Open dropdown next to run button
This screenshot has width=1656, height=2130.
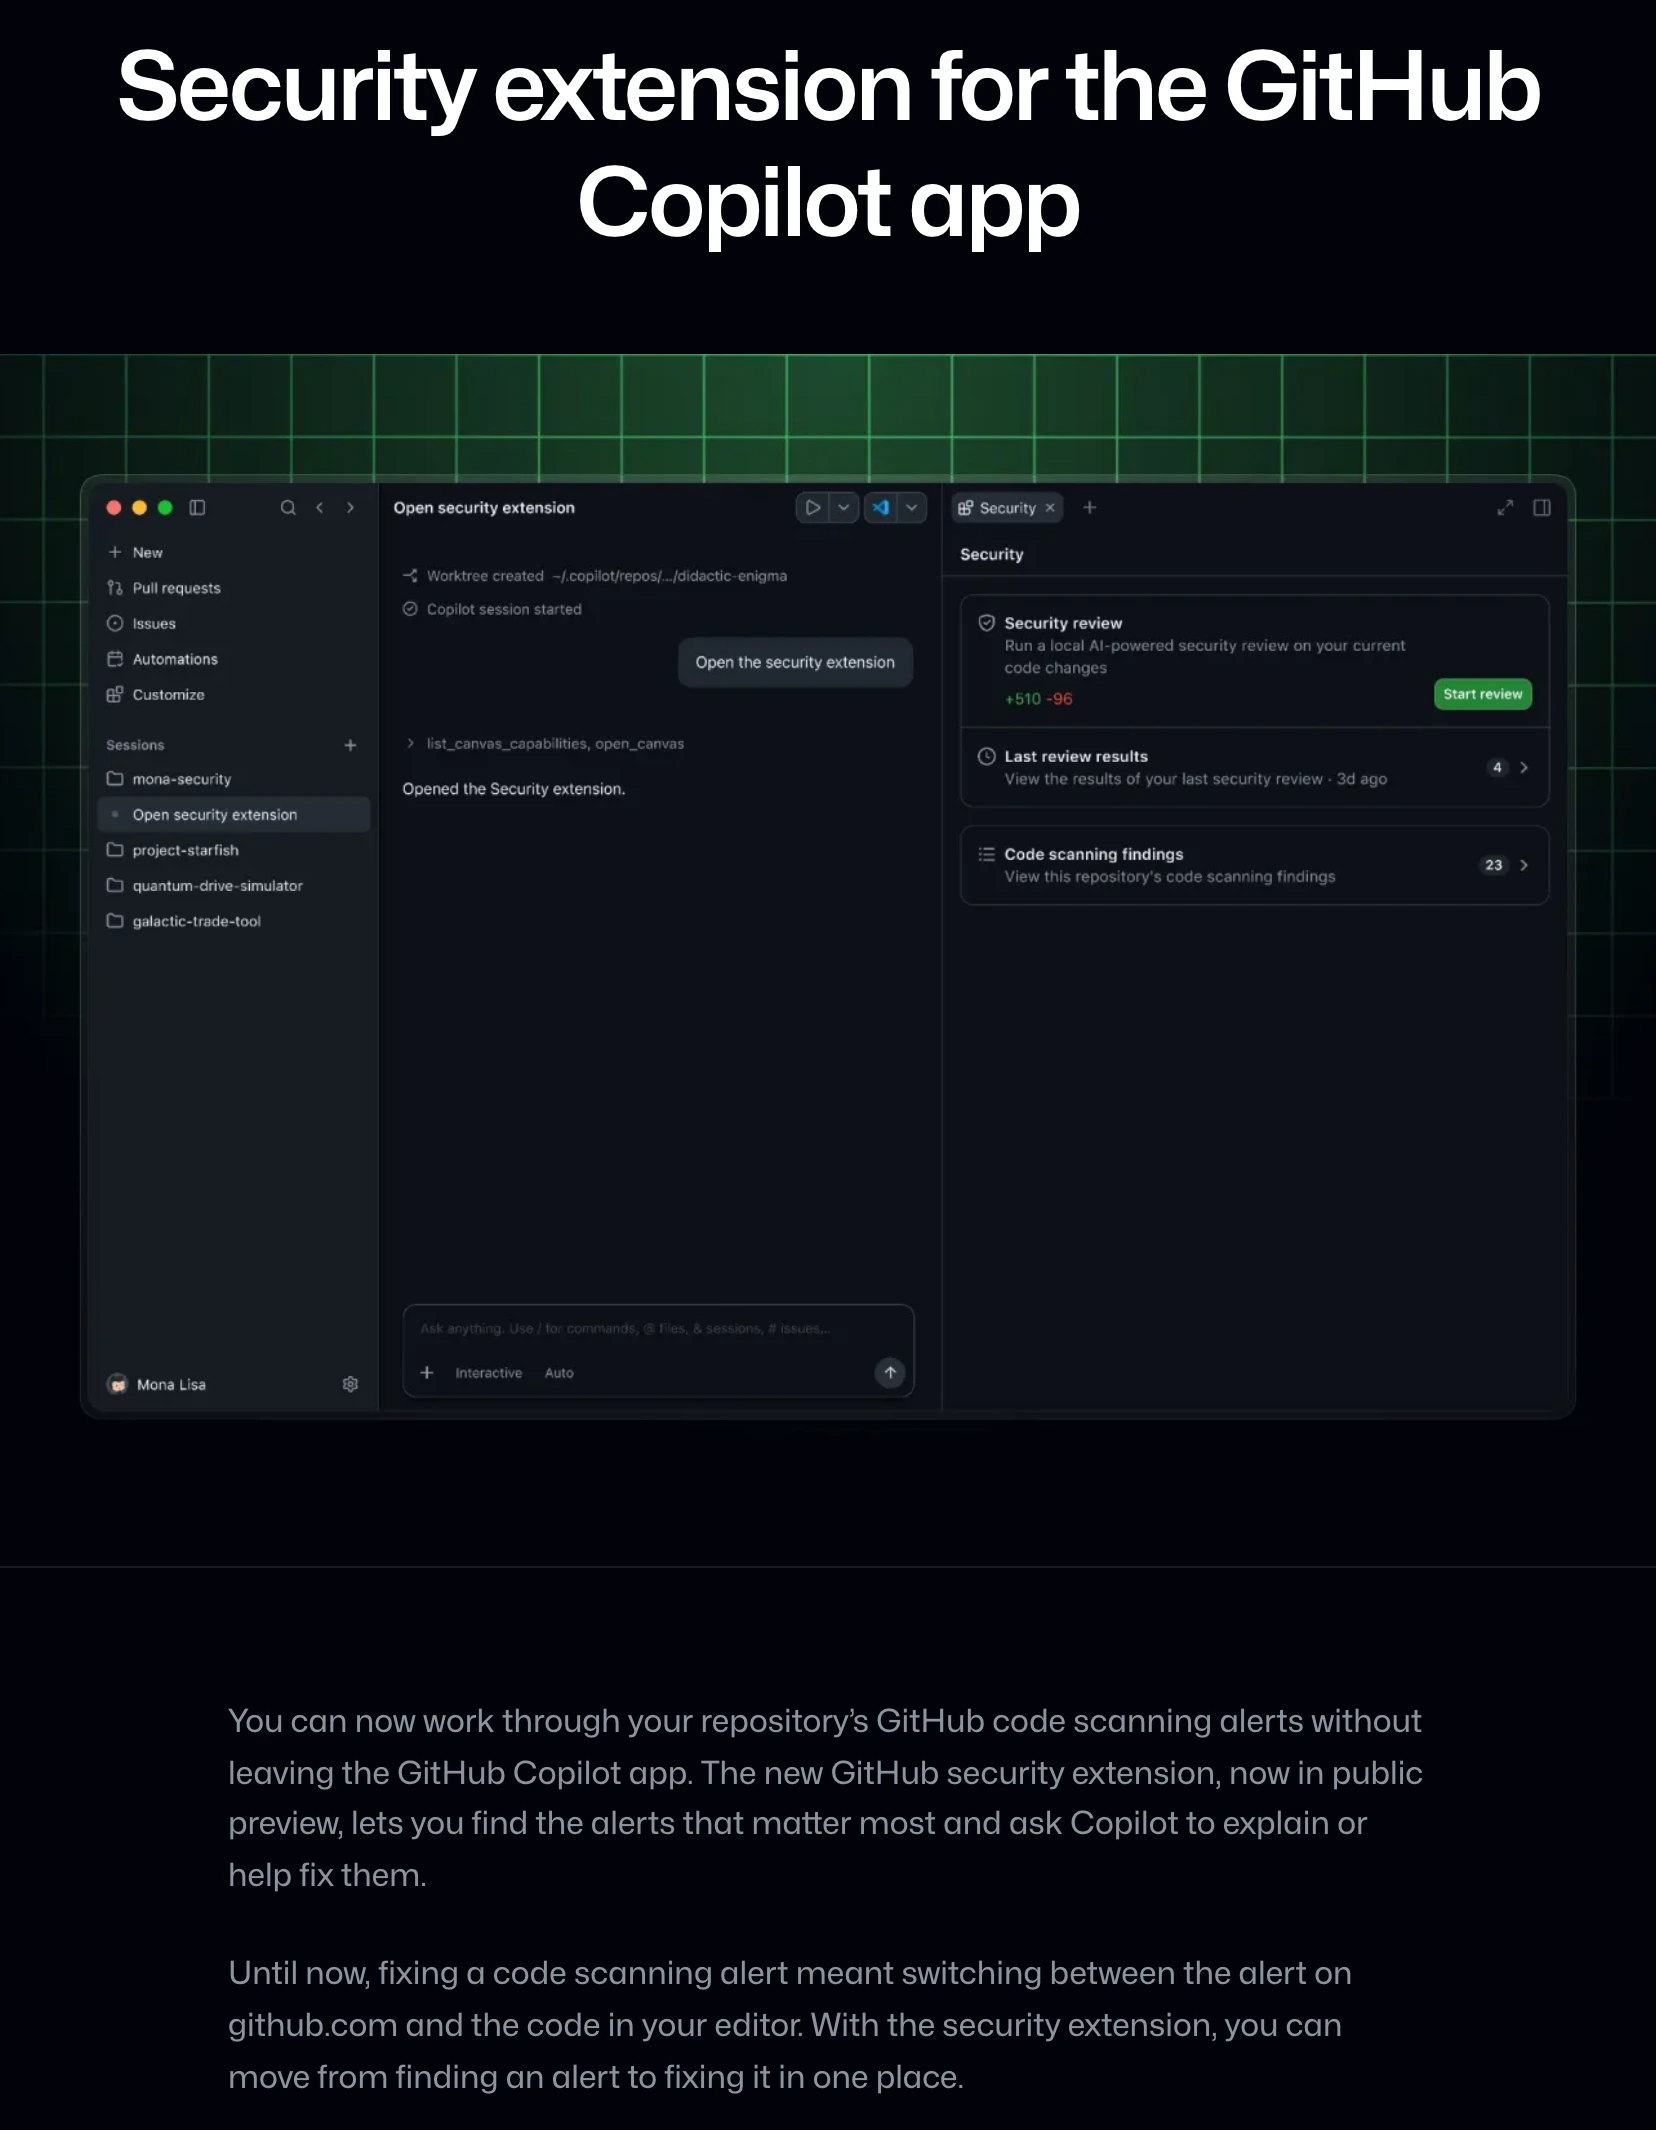point(844,508)
